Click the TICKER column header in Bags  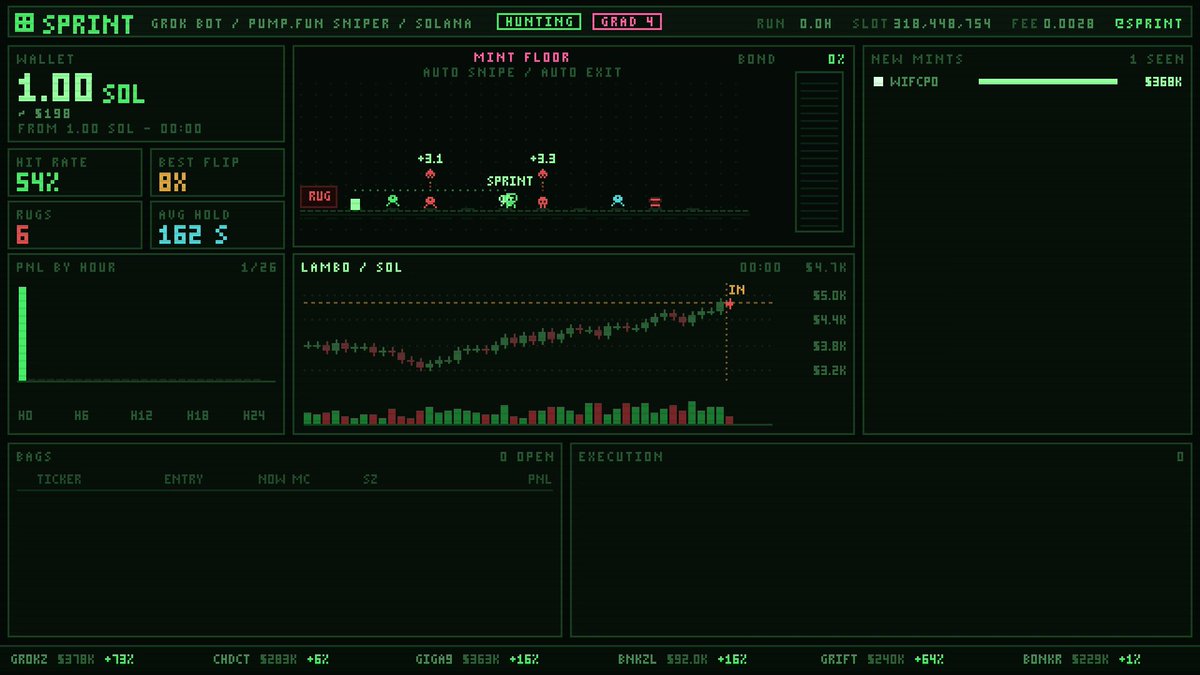(x=59, y=479)
